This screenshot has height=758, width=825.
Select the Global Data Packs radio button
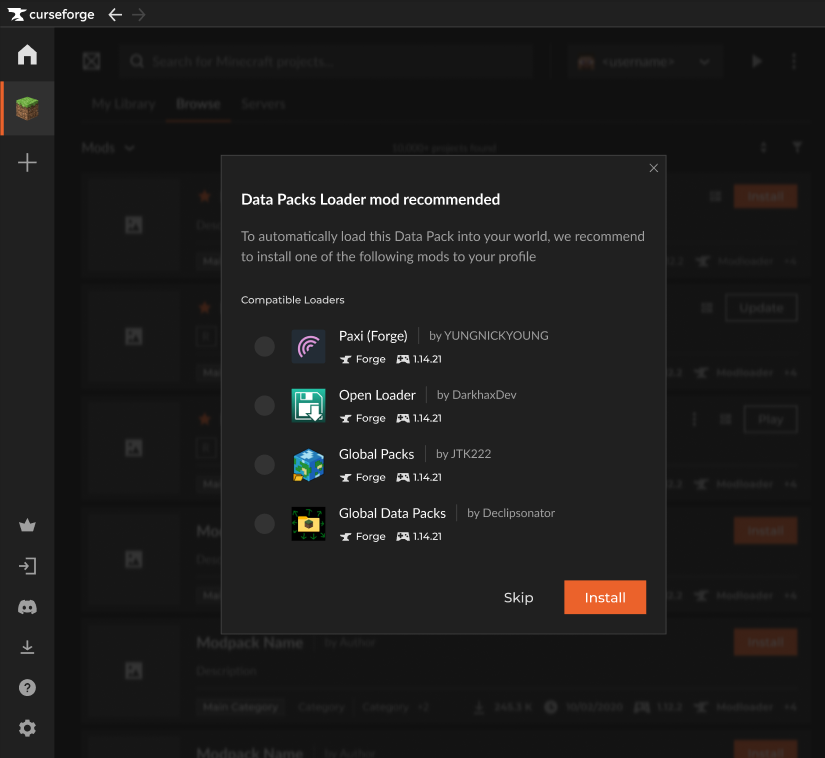265,523
